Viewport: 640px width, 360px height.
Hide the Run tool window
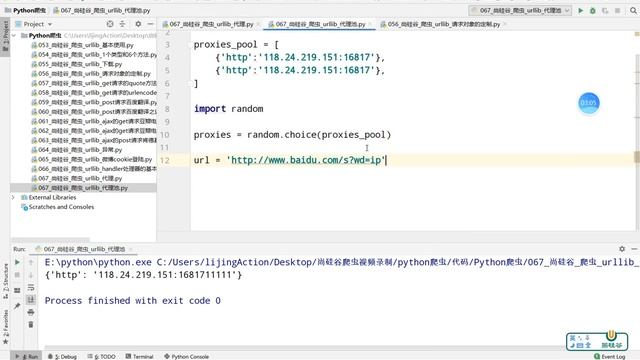[634, 249]
